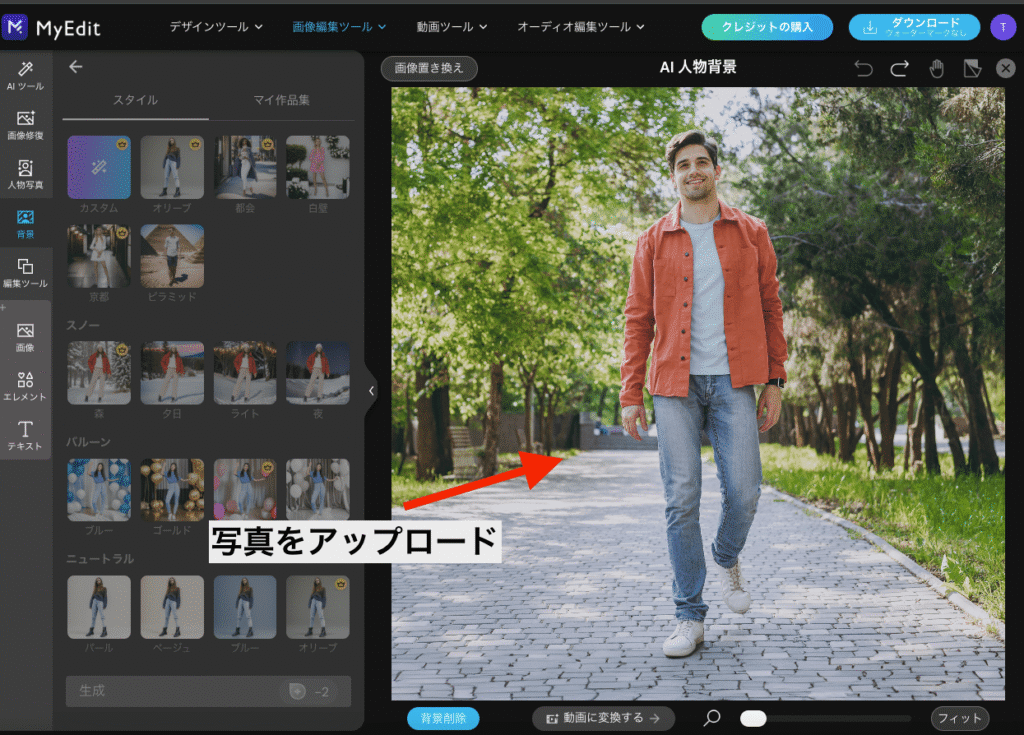Click the フィット button
1024x735 pixels.
pos(959,719)
